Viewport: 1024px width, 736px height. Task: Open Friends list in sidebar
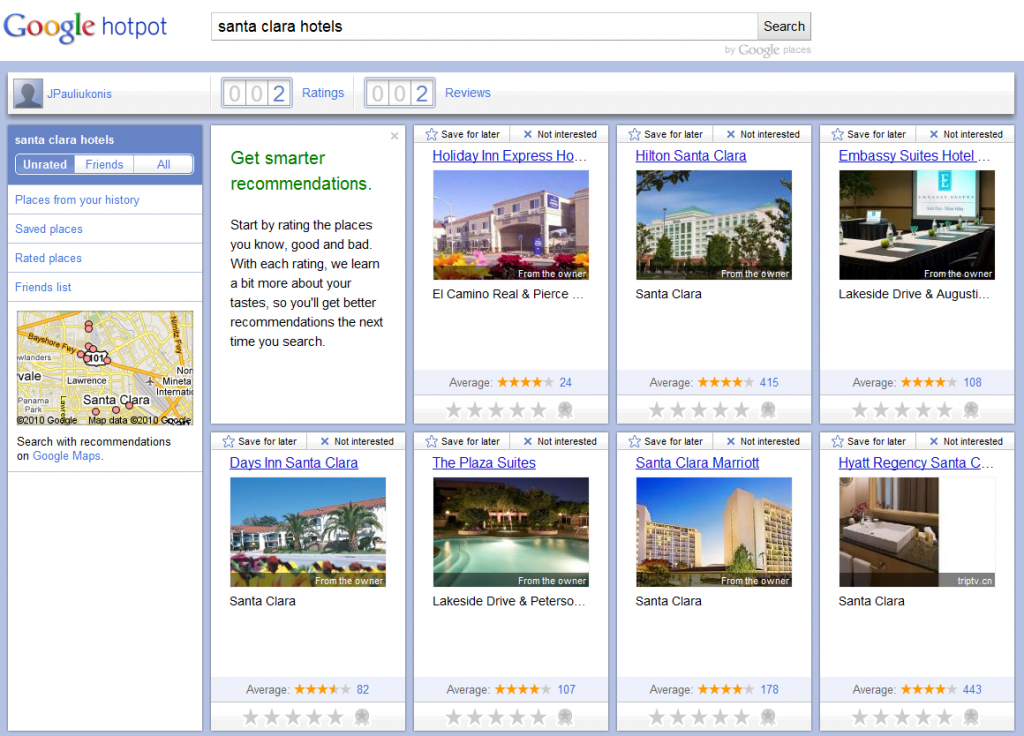pyautogui.click(x=43, y=287)
